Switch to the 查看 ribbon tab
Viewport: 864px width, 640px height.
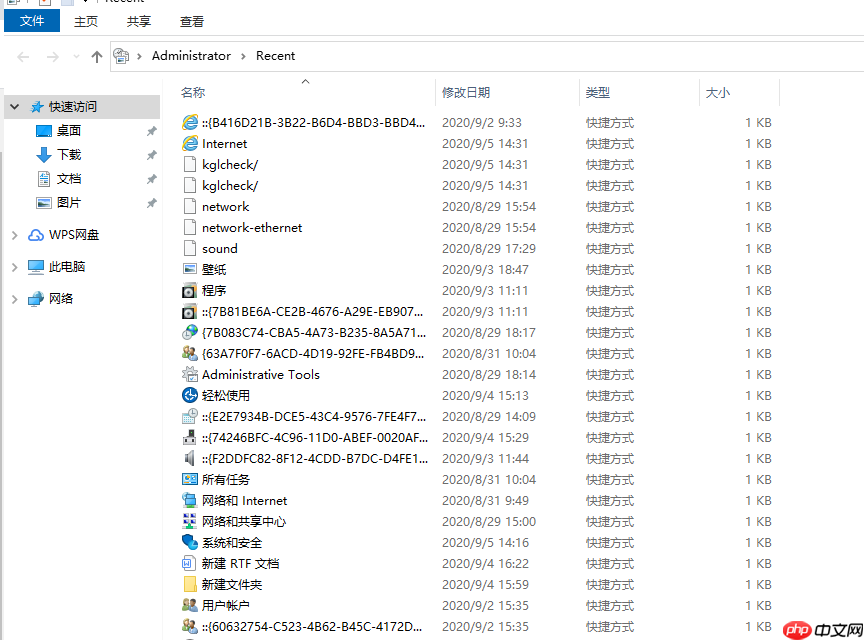[x=191, y=20]
